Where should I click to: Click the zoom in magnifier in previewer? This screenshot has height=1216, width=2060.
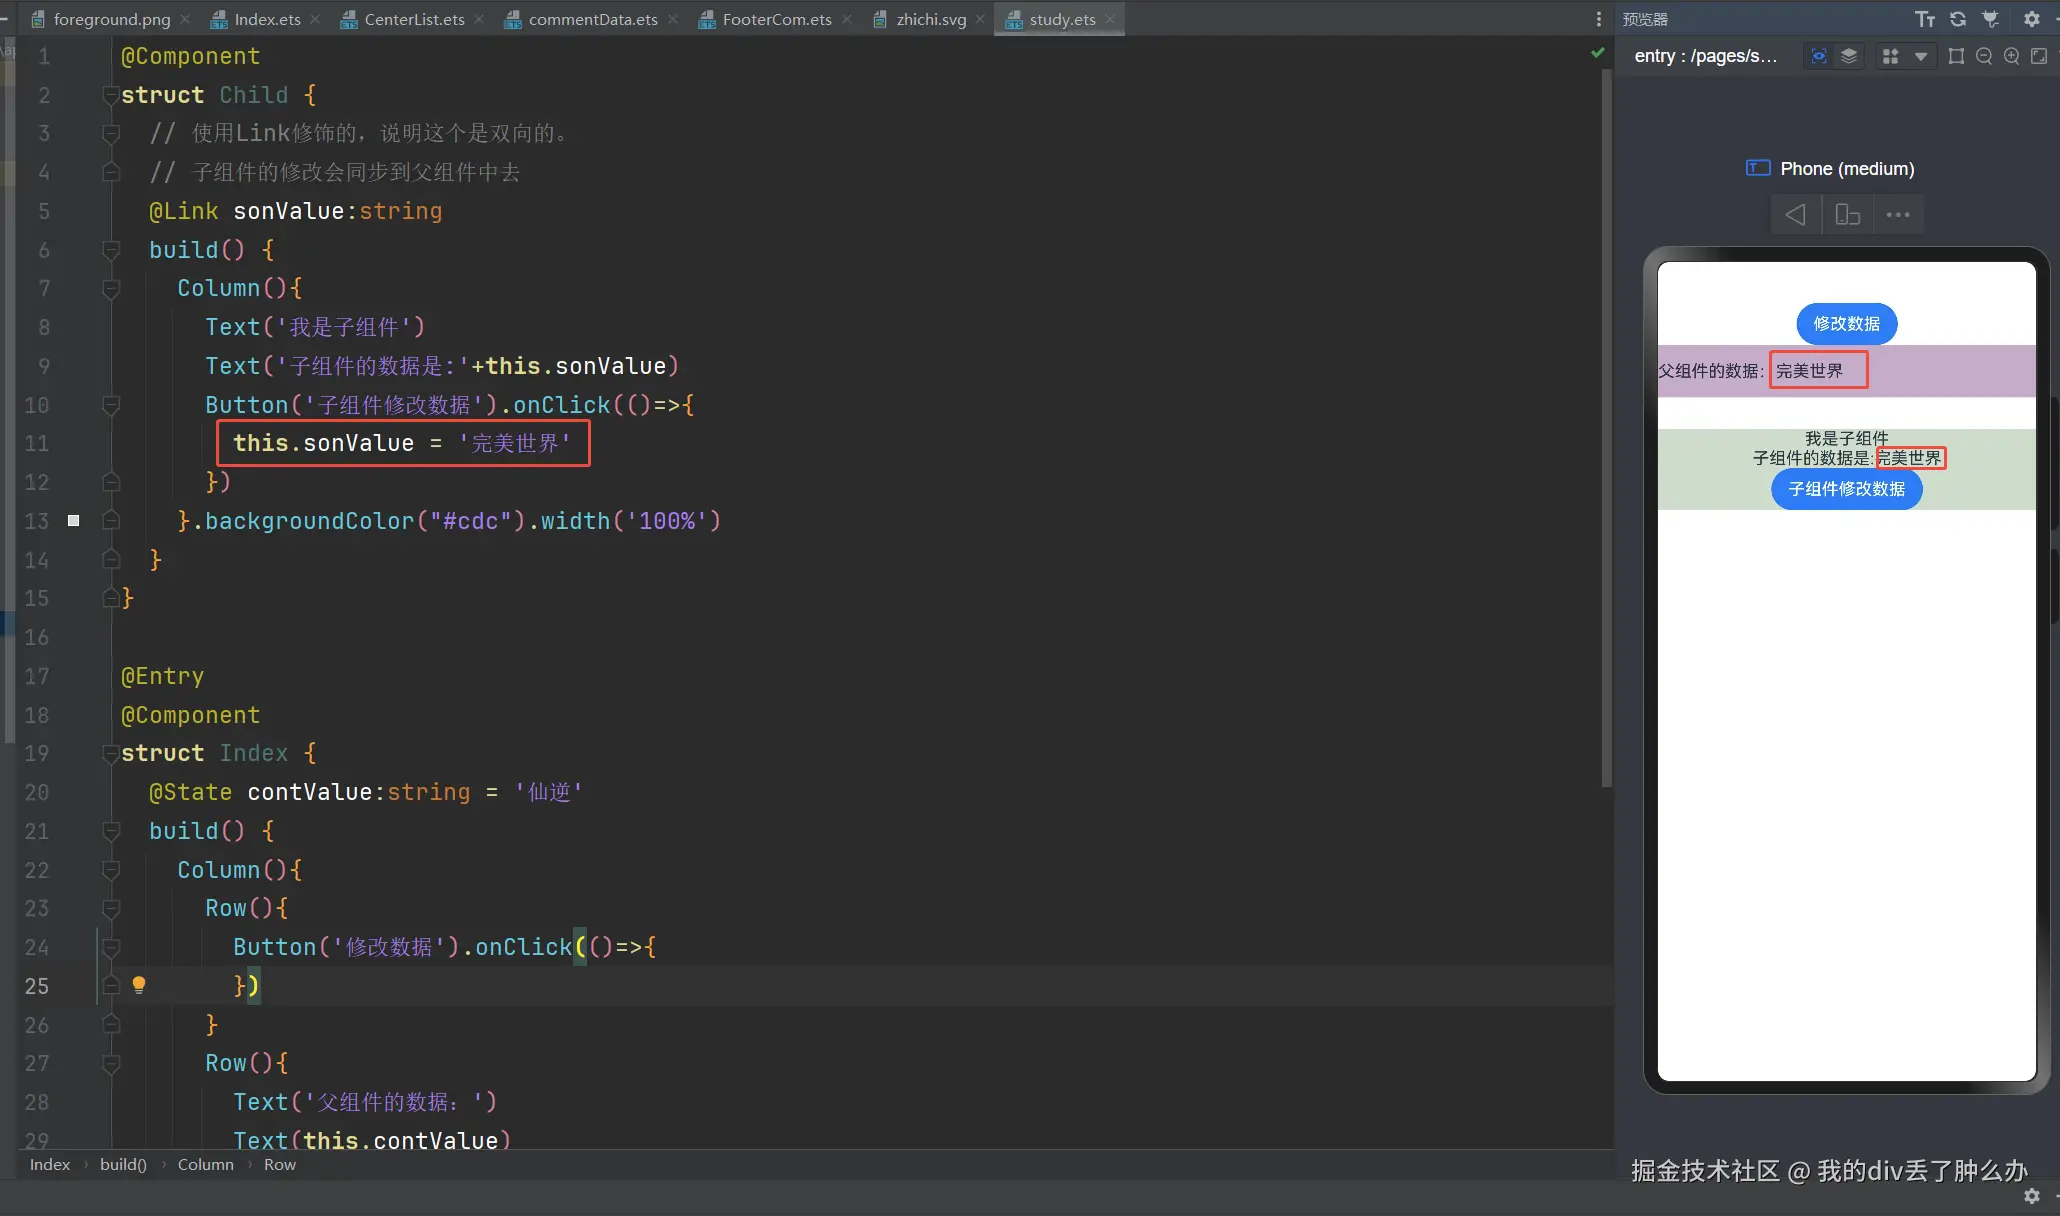(2011, 56)
